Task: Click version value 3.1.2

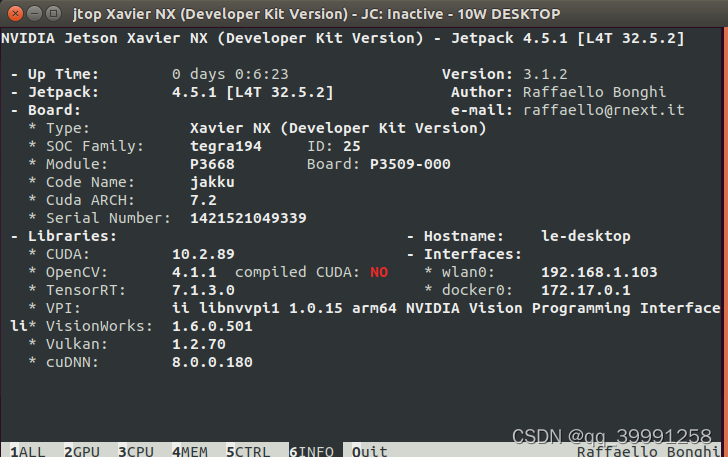Action: tap(545, 74)
